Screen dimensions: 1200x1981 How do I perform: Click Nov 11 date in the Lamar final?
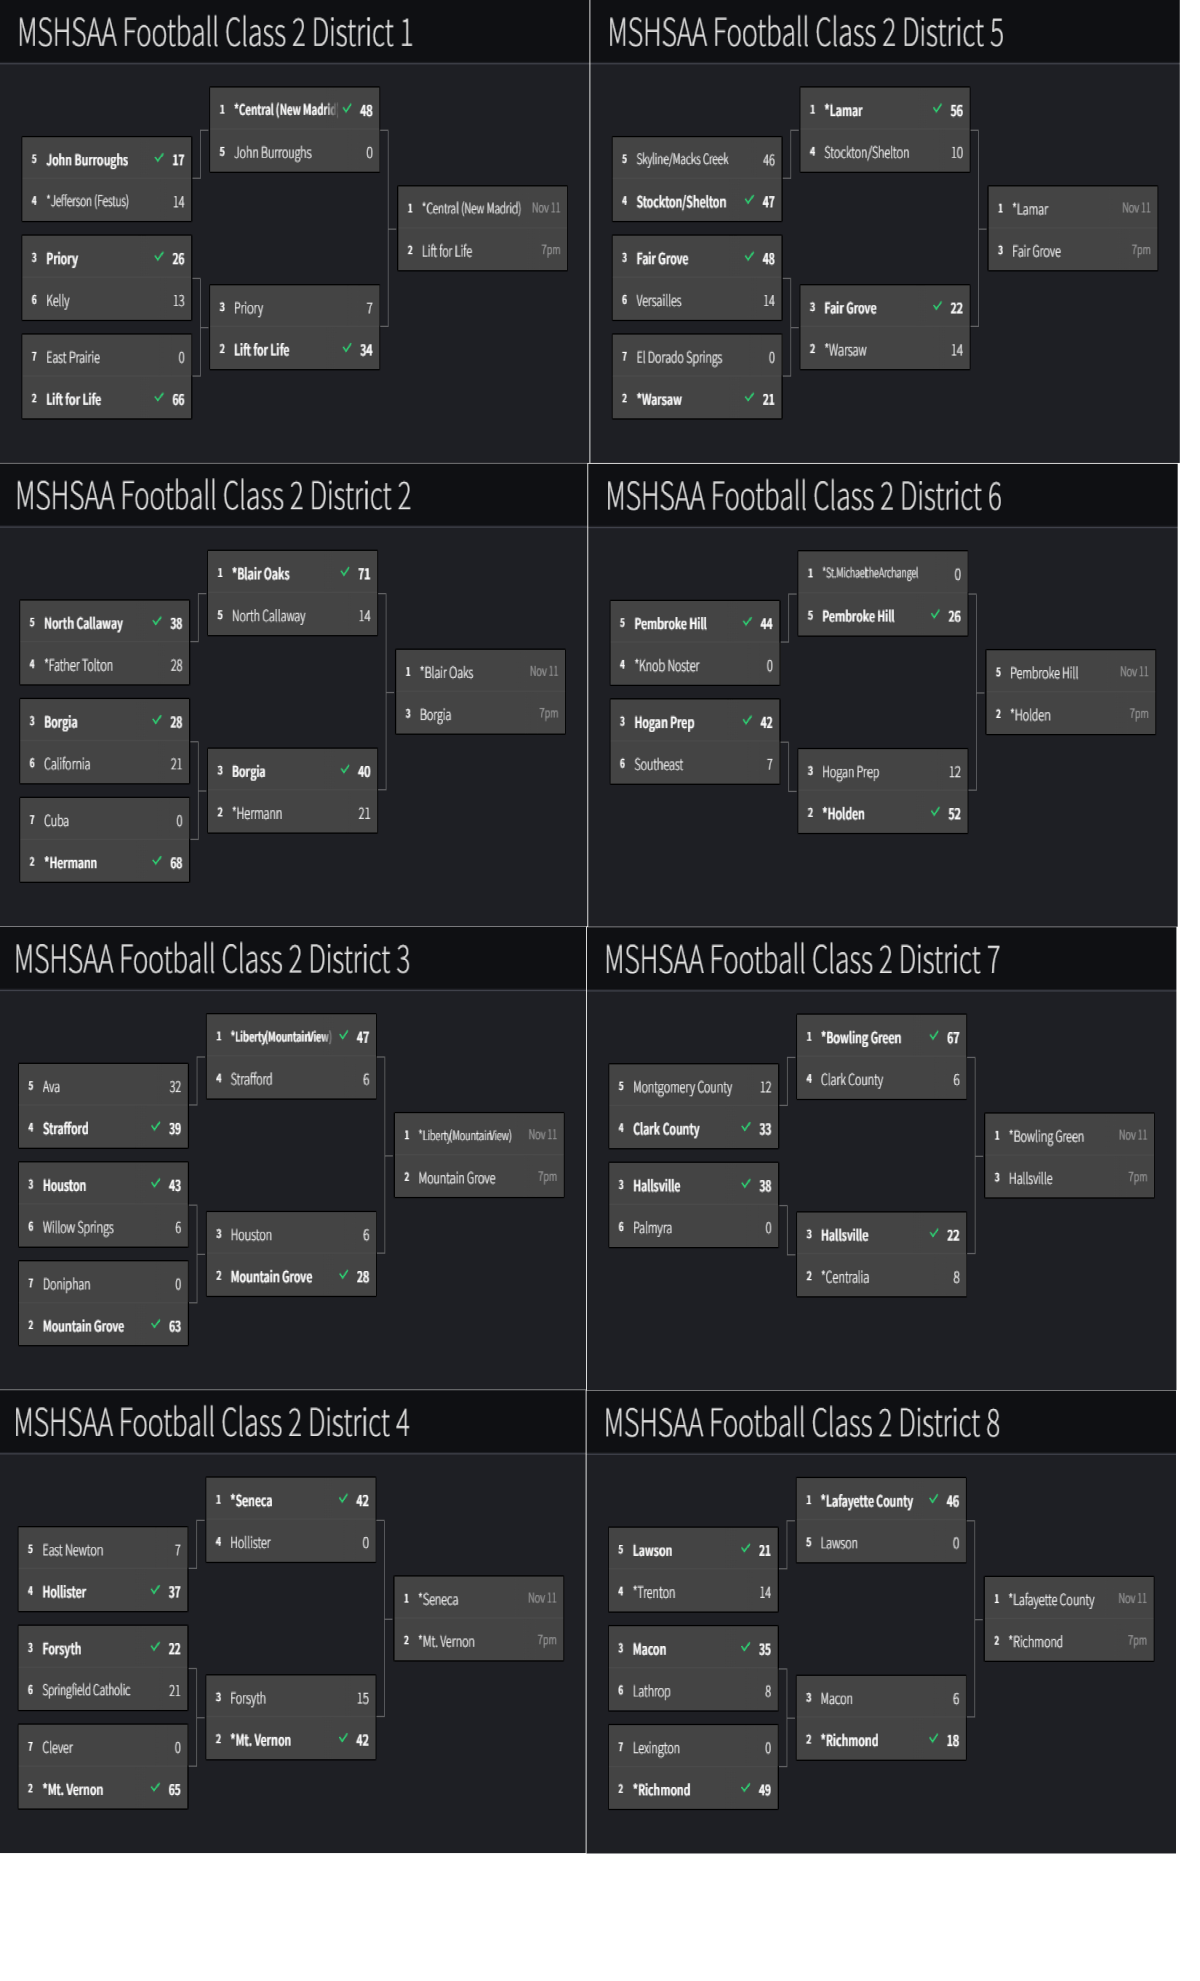point(1136,208)
